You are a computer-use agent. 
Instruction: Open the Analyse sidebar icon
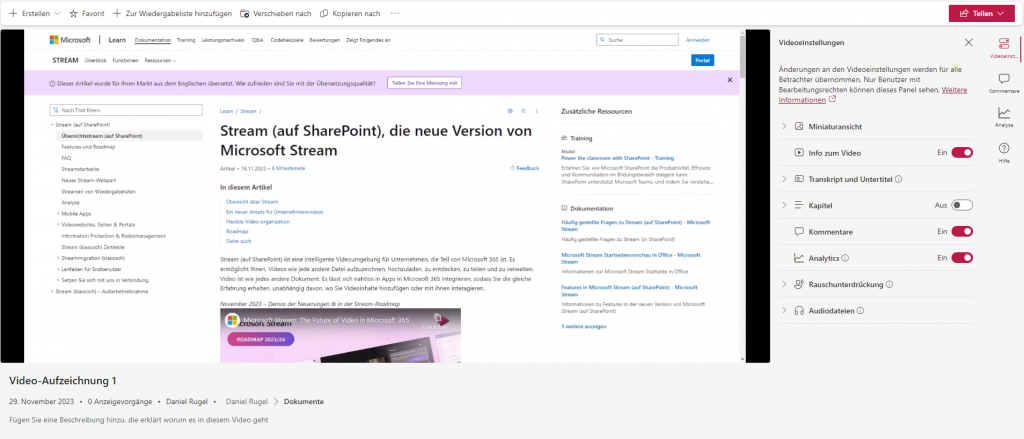pyautogui.click(x=1004, y=117)
